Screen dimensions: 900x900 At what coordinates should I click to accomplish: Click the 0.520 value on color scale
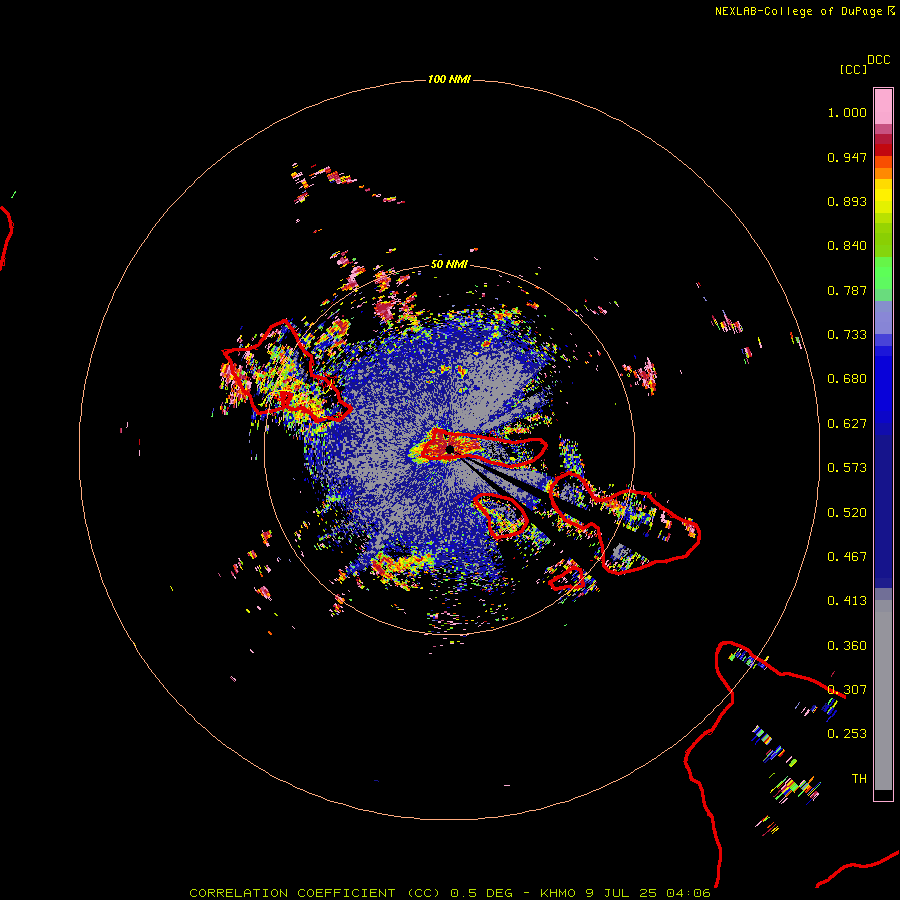point(847,513)
